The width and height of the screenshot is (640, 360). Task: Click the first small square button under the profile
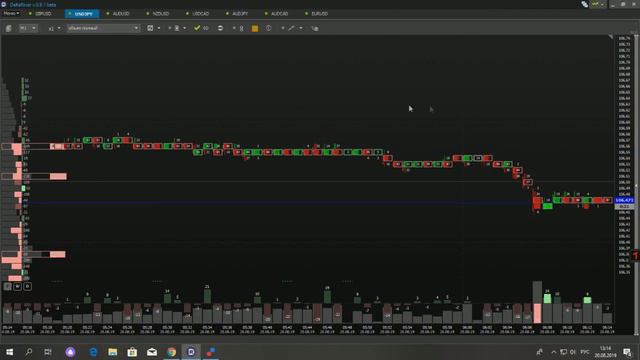pos(7,287)
